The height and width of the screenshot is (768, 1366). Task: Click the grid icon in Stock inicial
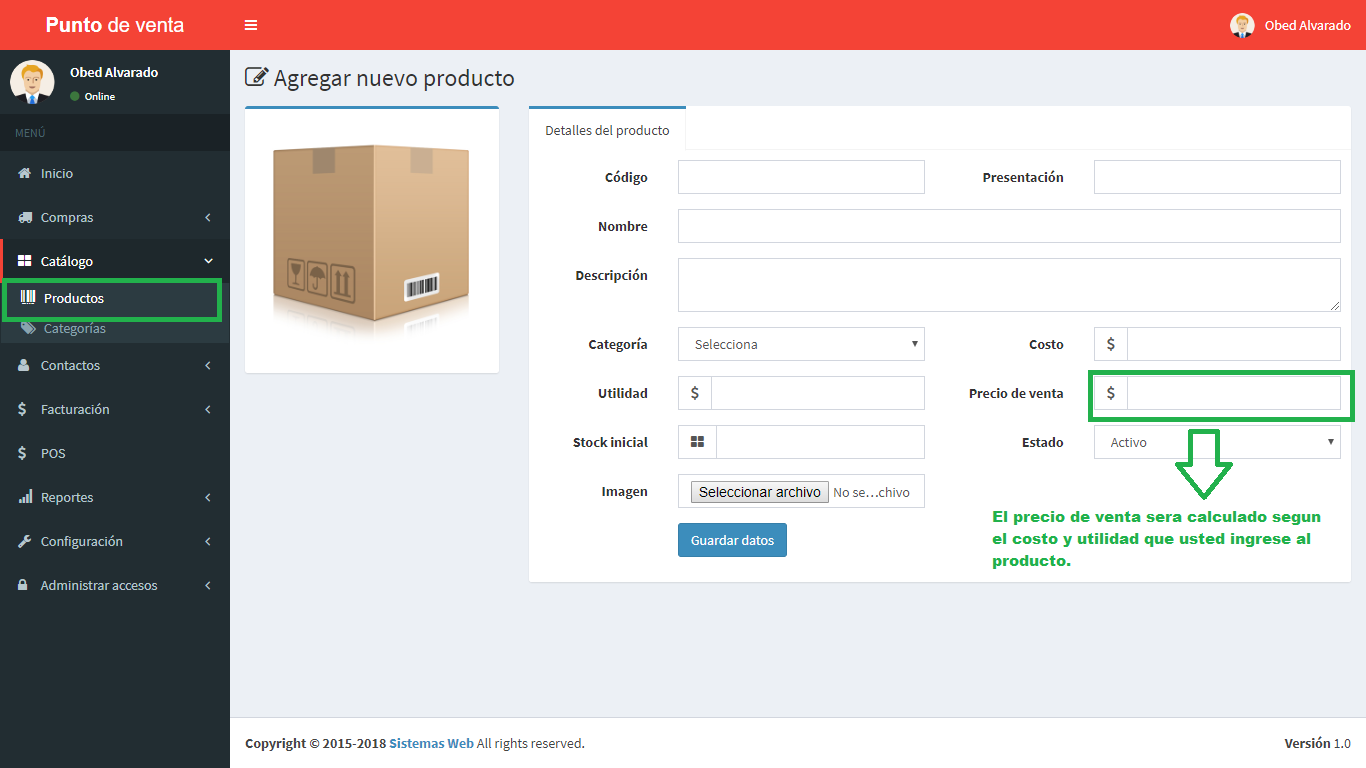(697, 442)
